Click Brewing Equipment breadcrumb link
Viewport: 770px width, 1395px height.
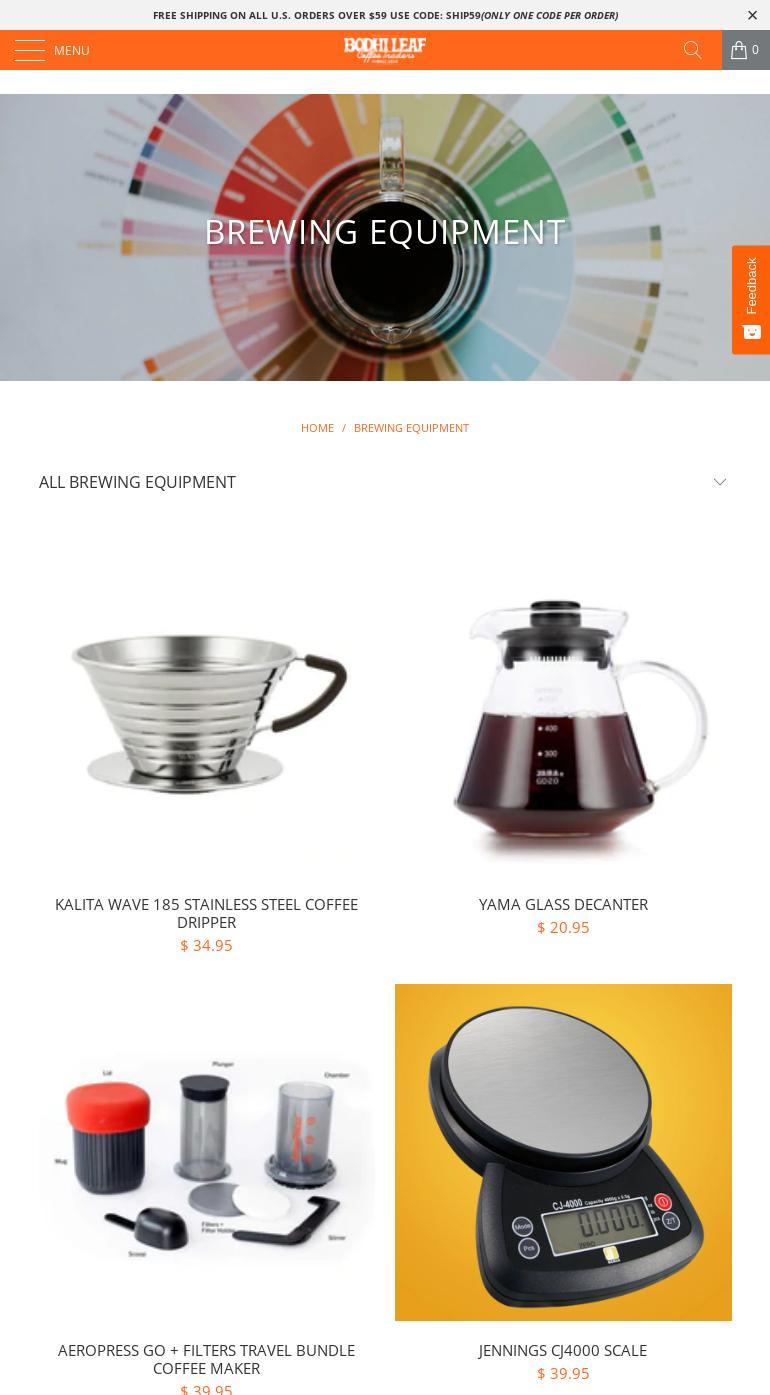[x=411, y=428]
